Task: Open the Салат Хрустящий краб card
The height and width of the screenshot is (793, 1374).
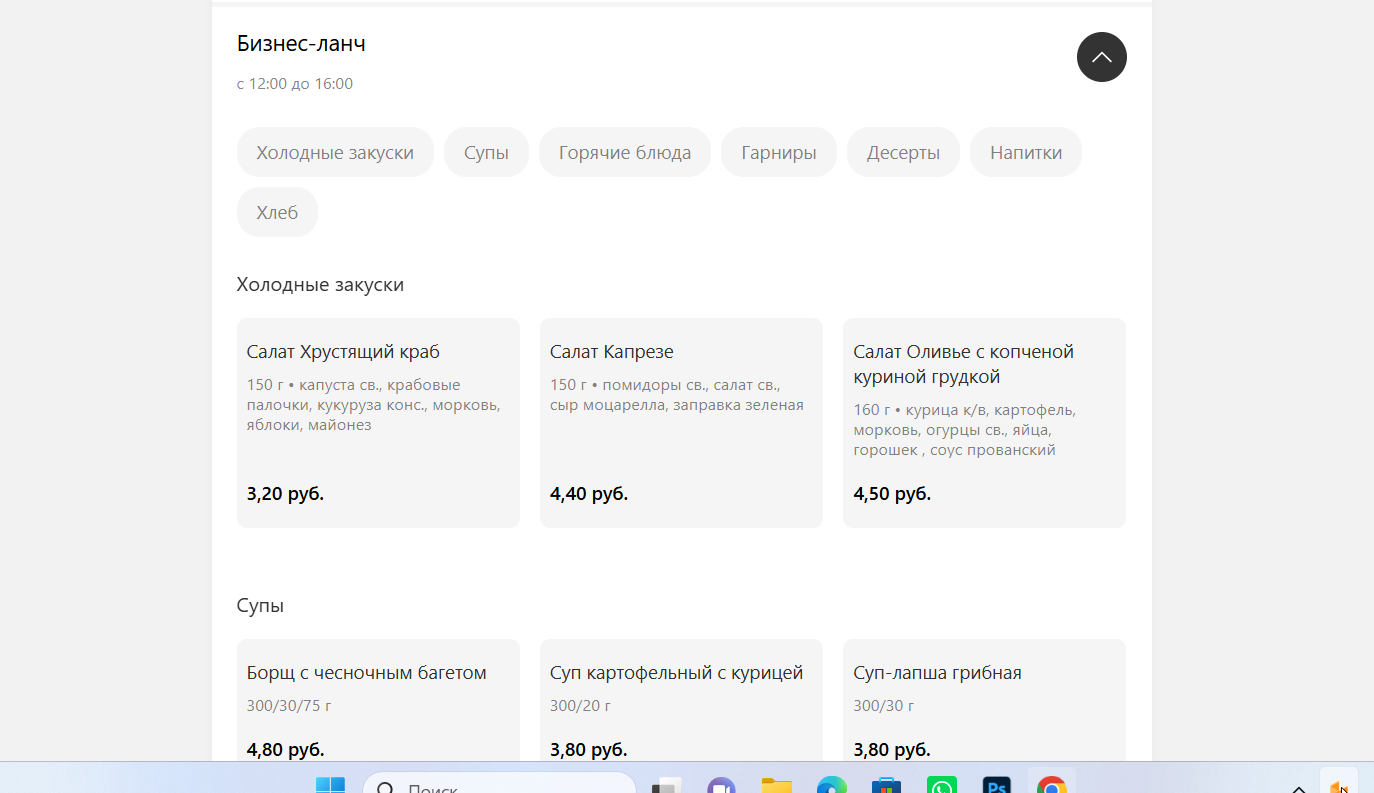Action: click(x=378, y=423)
